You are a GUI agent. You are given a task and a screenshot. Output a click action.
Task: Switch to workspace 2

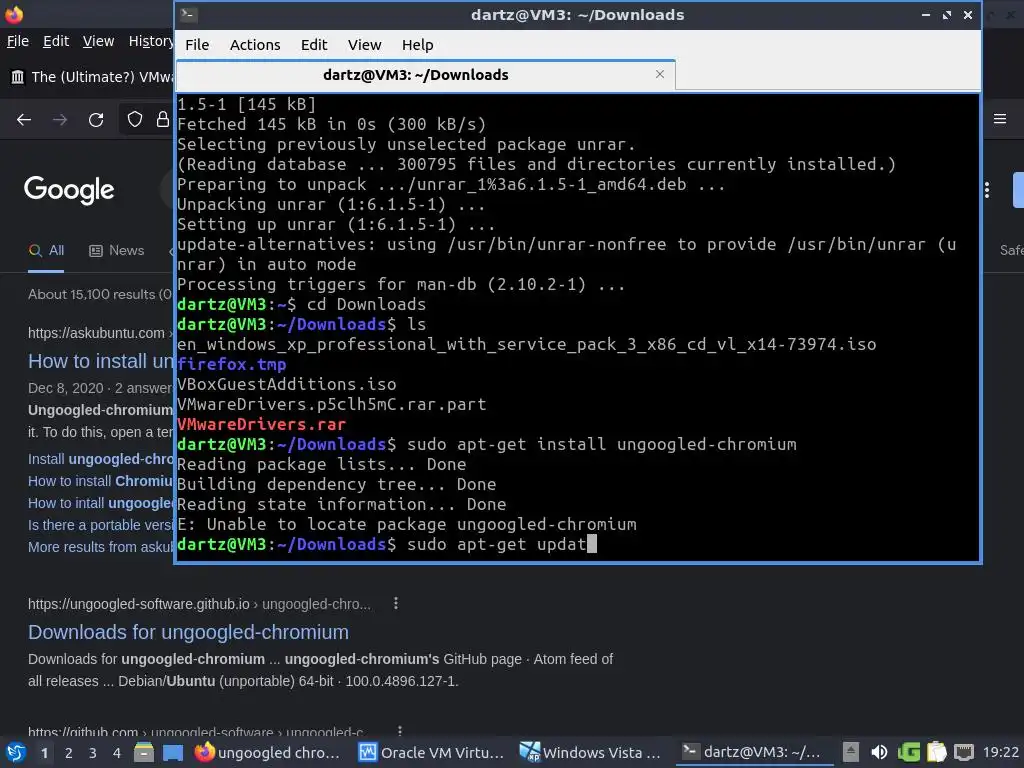69,753
